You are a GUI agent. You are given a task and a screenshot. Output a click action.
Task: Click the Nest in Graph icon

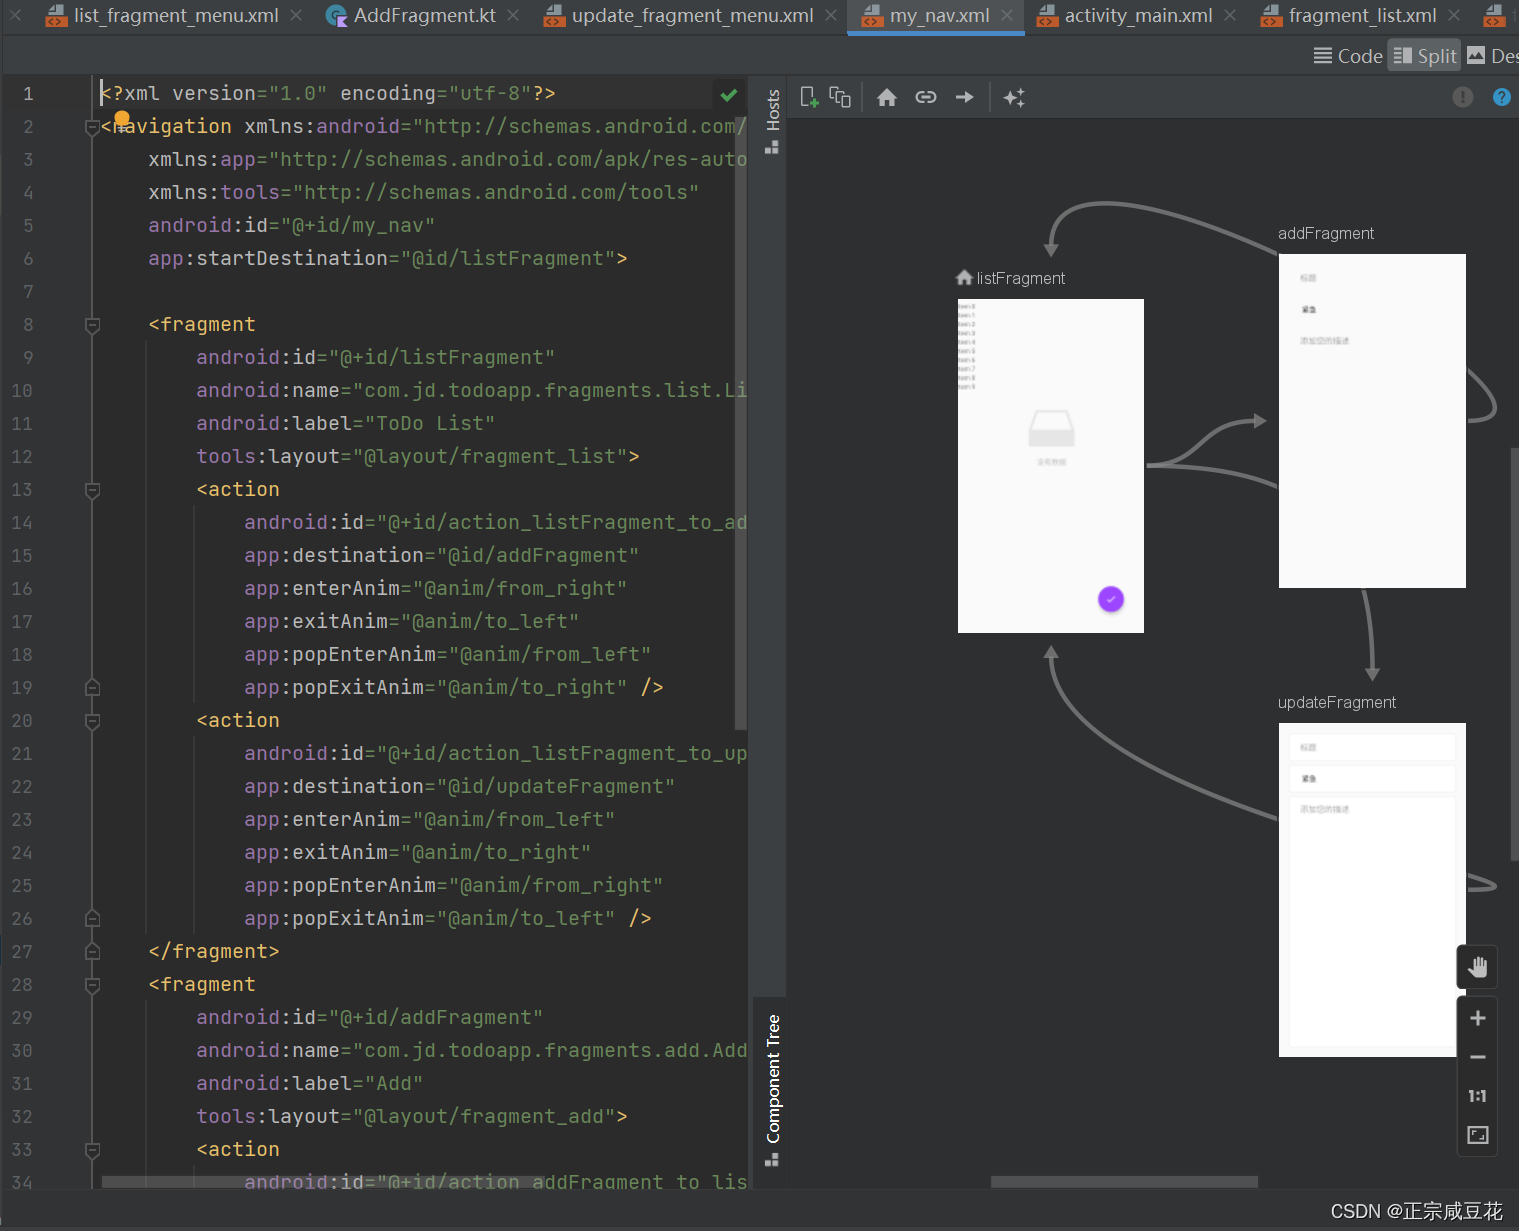pyautogui.click(x=840, y=97)
